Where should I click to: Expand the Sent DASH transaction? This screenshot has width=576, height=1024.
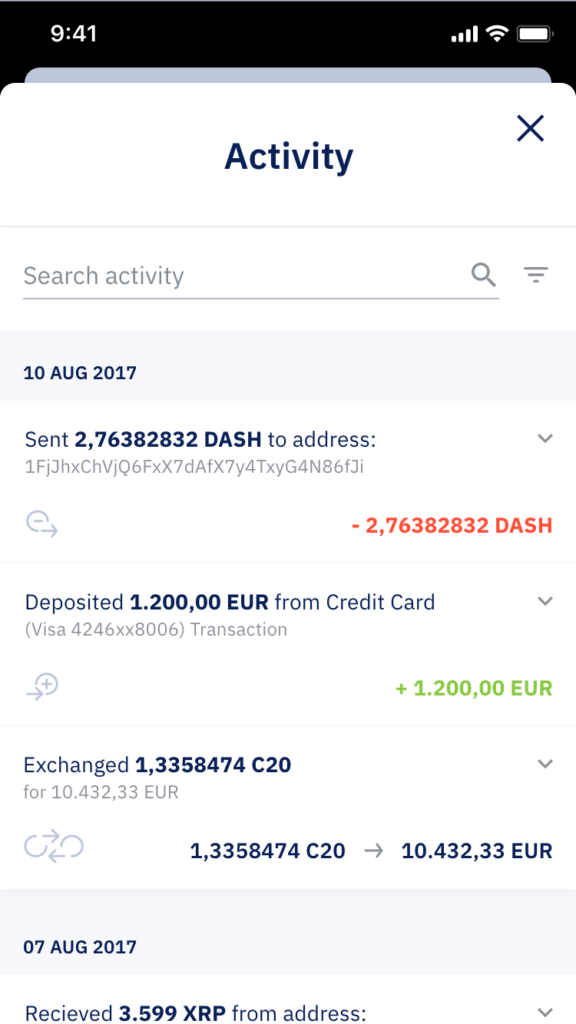(x=545, y=438)
